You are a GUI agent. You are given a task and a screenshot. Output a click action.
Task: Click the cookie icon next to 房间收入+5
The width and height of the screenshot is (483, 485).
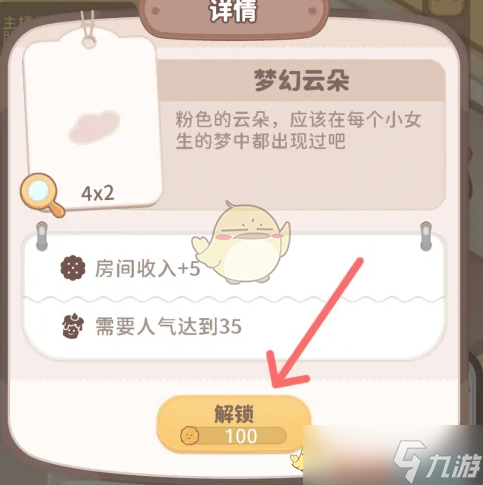pos(73,268)
